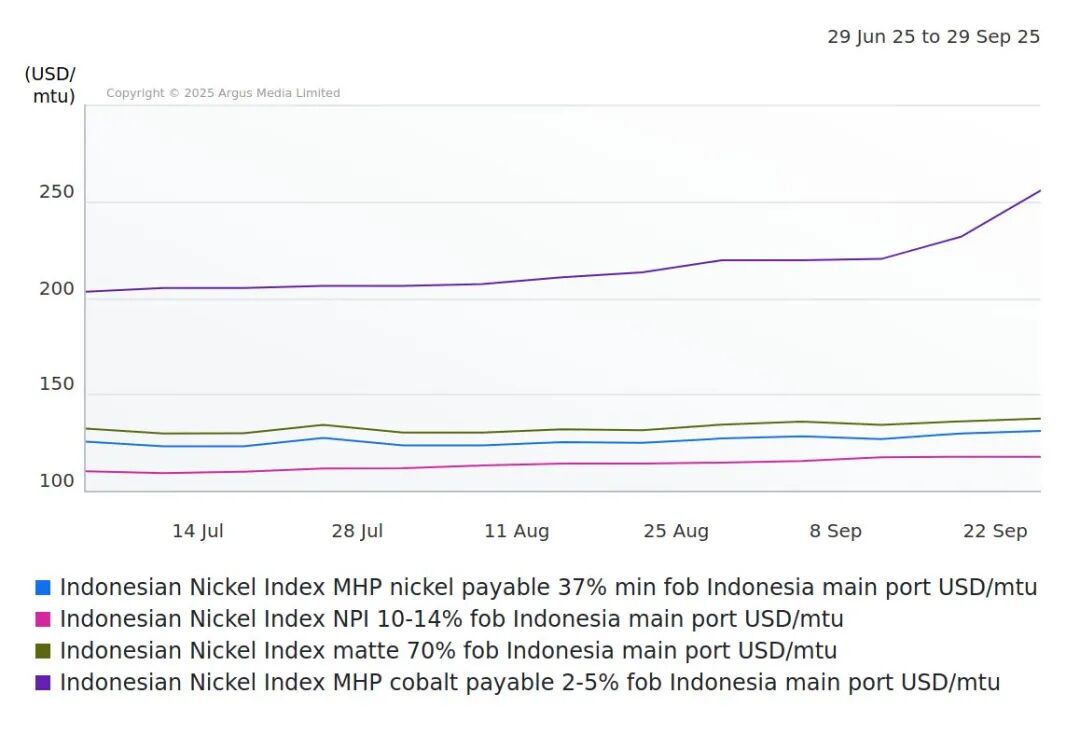The image size is (1080, 735).
Task: Select the 14 Jul x-axis label
Action: coord(197,531)
